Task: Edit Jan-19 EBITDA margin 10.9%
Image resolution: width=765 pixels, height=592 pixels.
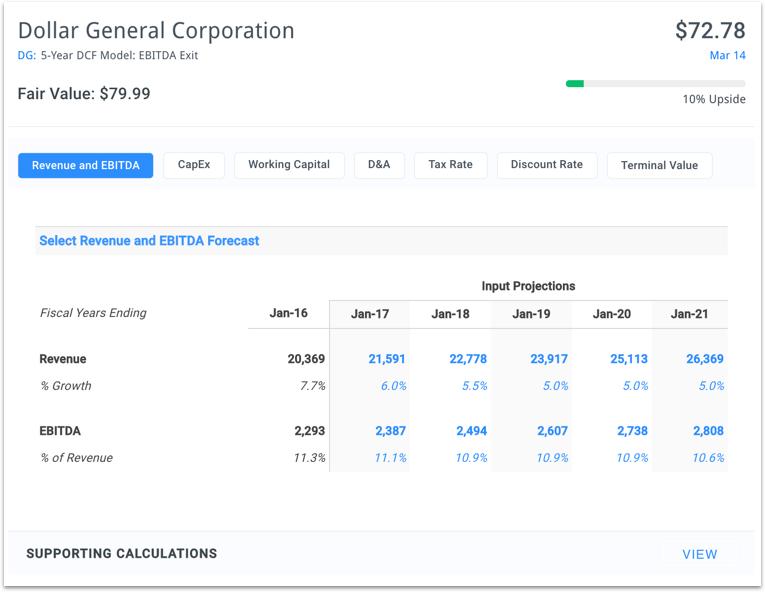Action: (552, 458)
